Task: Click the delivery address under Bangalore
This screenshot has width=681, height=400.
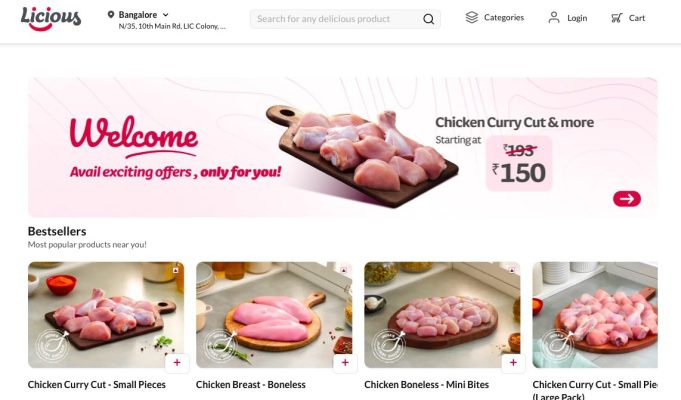Action: (x=172, y=26)
